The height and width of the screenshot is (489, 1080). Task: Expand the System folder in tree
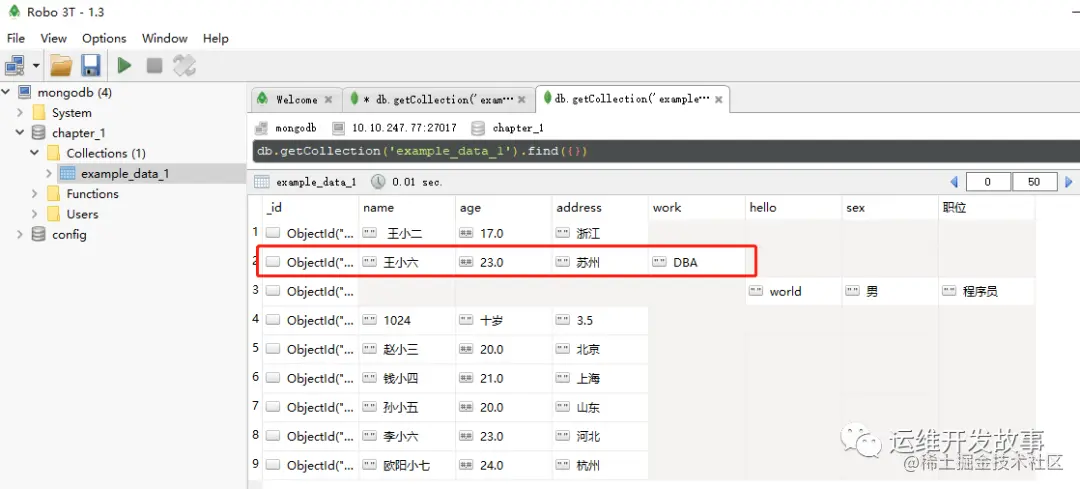(x=20, y=113)
